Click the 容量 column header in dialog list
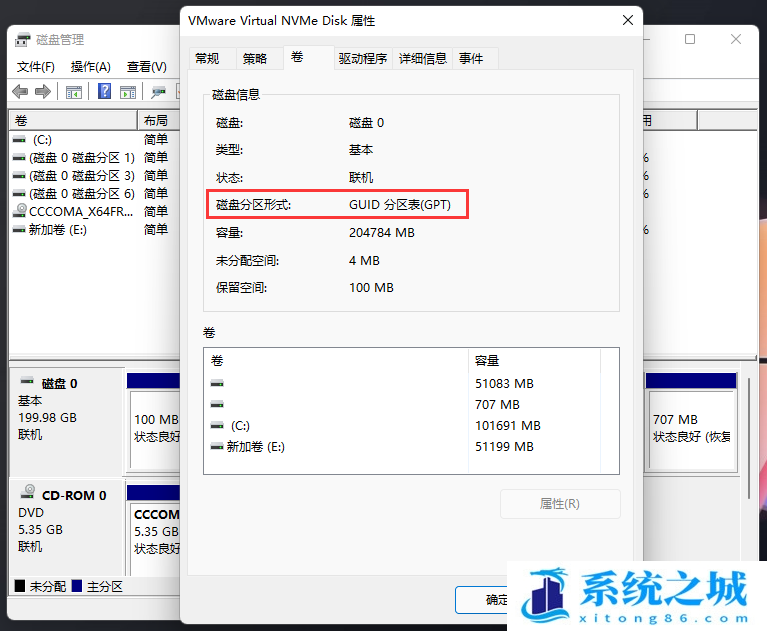The image size is (767, 631). point(534,361)
